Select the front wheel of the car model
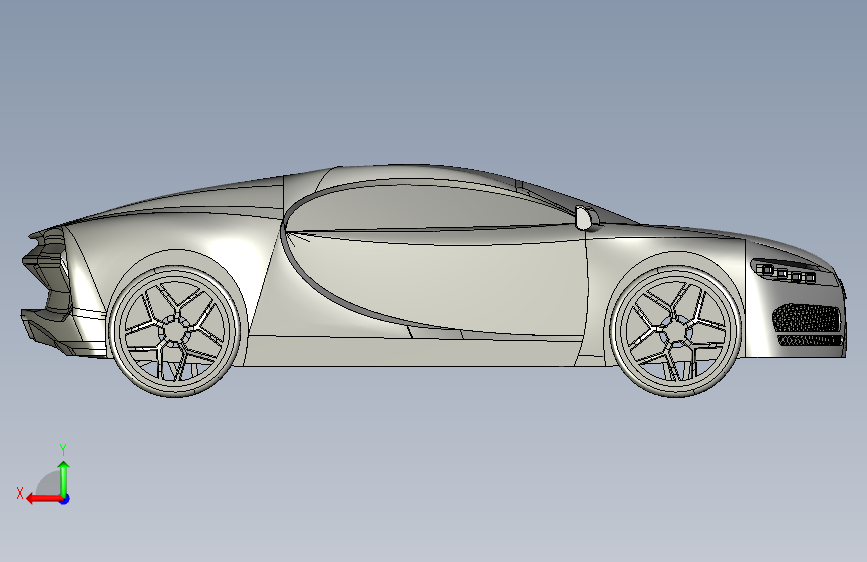Screen dimensions: 867x562 click(676, 330)
